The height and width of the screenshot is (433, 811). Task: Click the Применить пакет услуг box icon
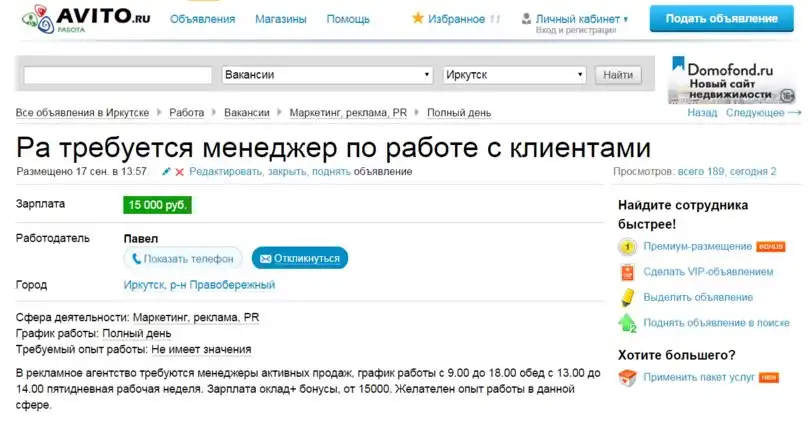point(627,378)
